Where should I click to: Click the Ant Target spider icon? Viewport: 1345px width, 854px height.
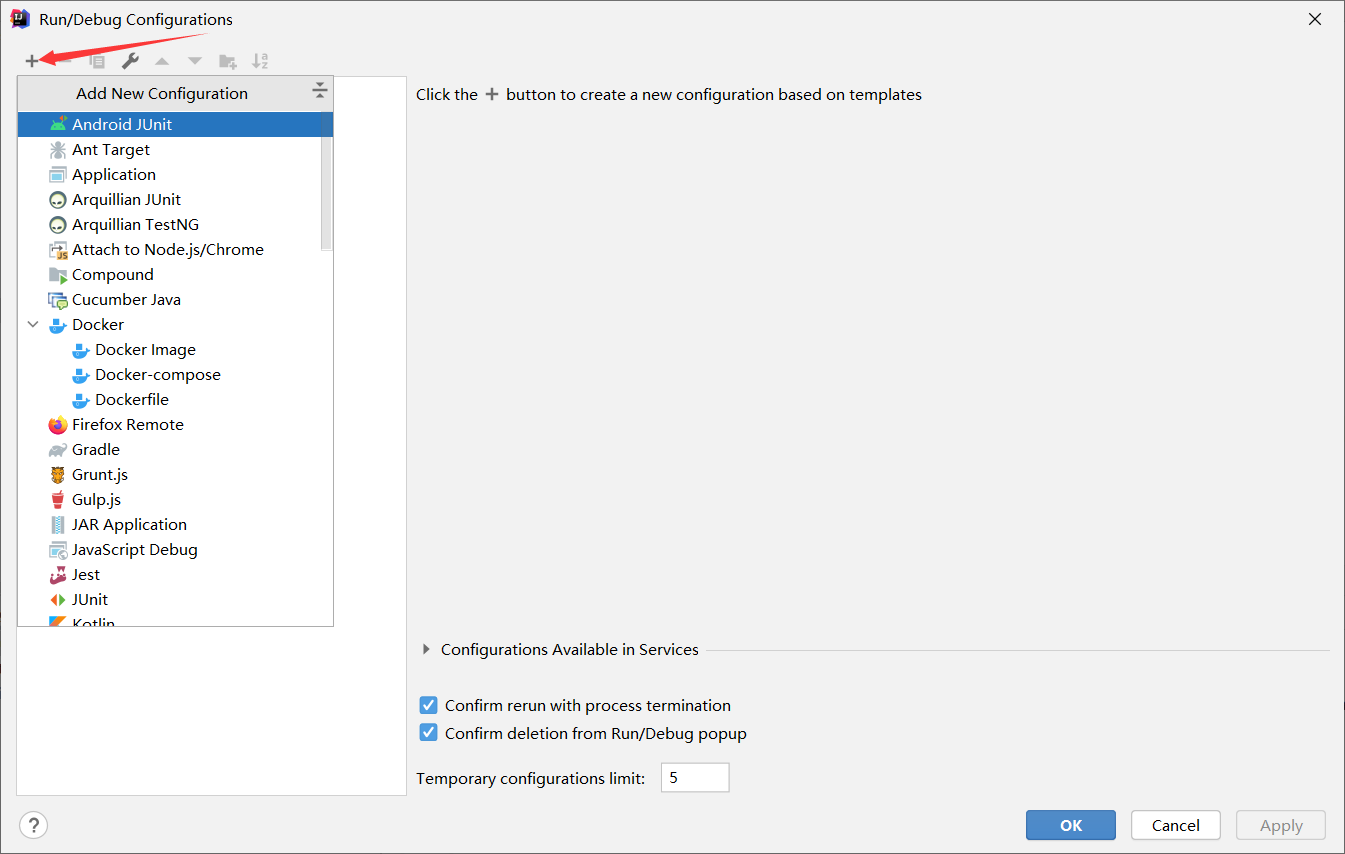pos(58,149)
